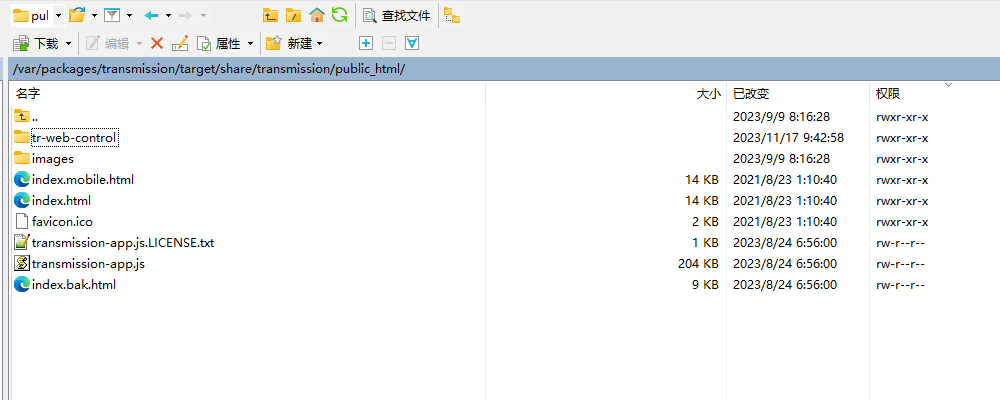
Task: Delete selected file with red X icon
Action: [x=157, y=43]
